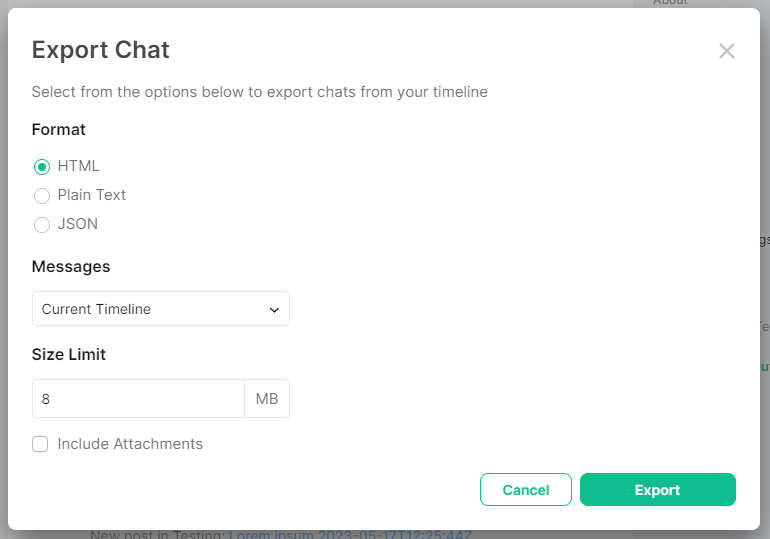Focus the Size Limit number field
Image resolution: width=770 pixels, height=539 pixels.
coord(138,399)
